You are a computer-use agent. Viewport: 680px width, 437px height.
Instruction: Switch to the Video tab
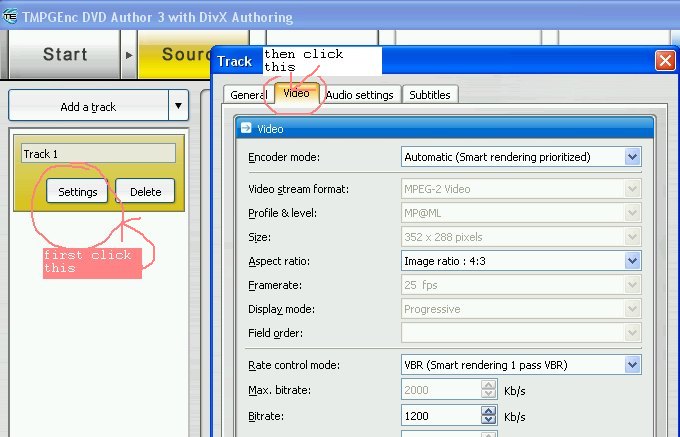click(x=297, y=93)
